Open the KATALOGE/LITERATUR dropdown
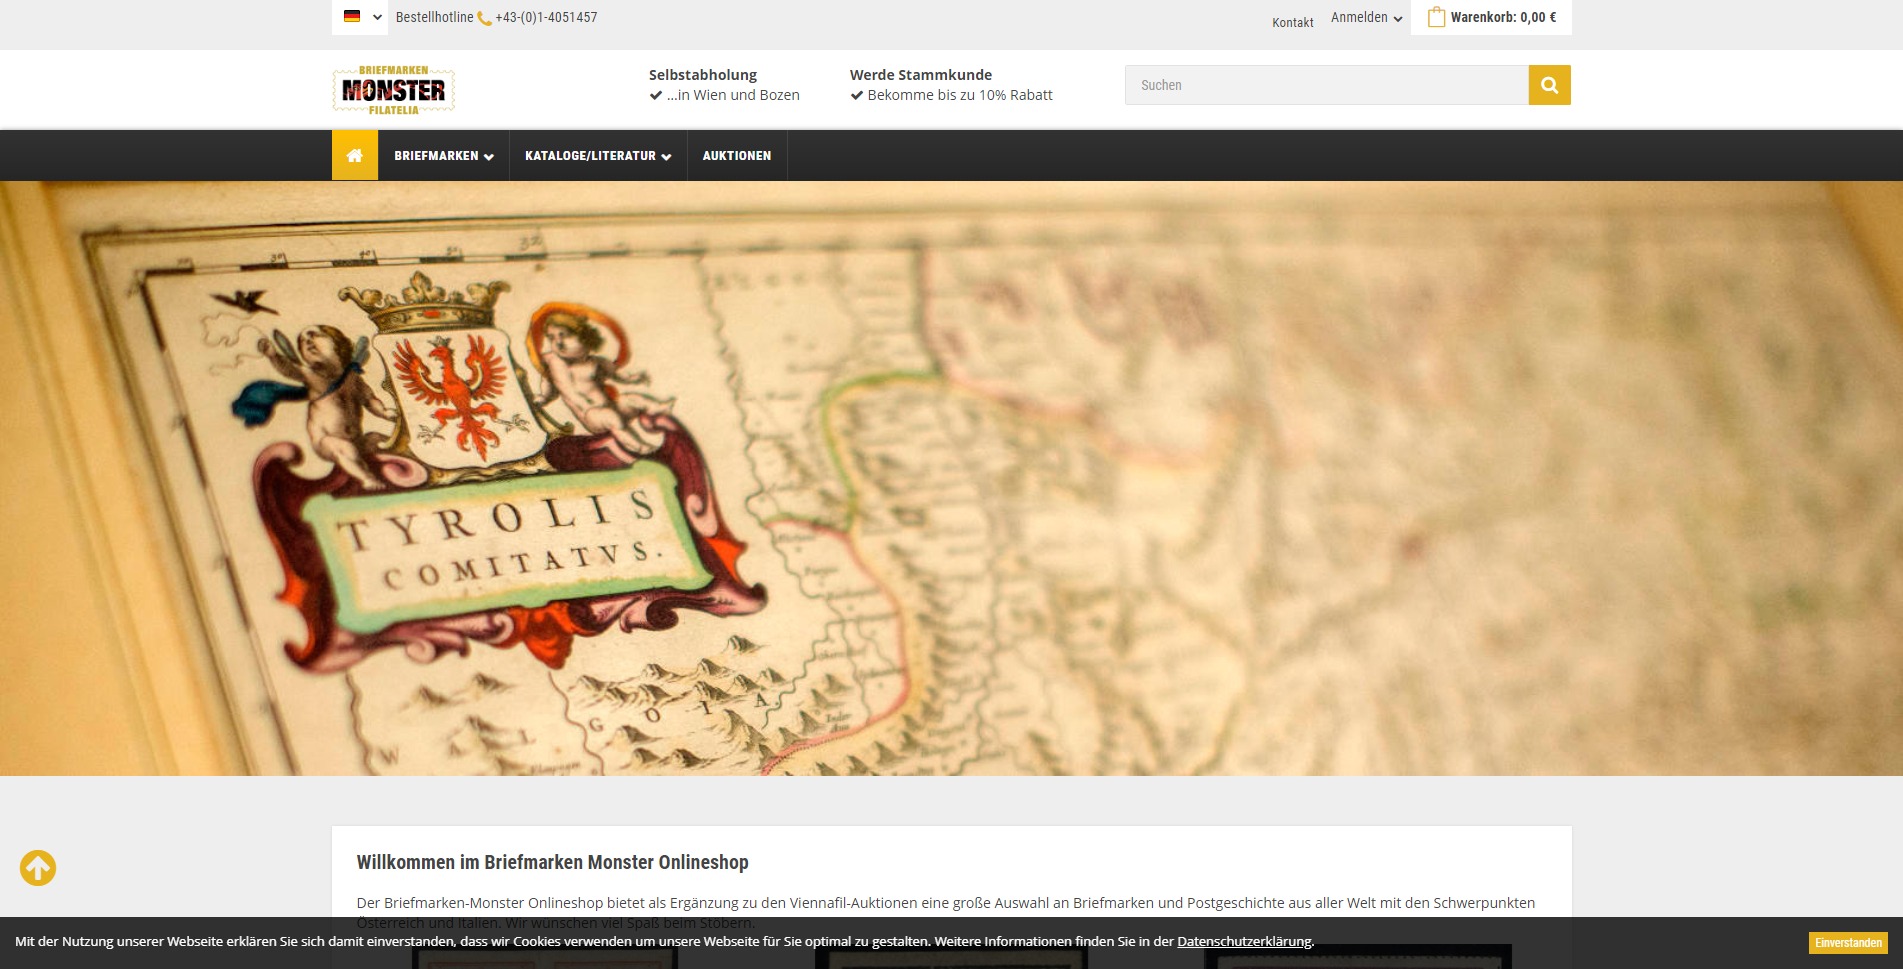 [597, 155]
